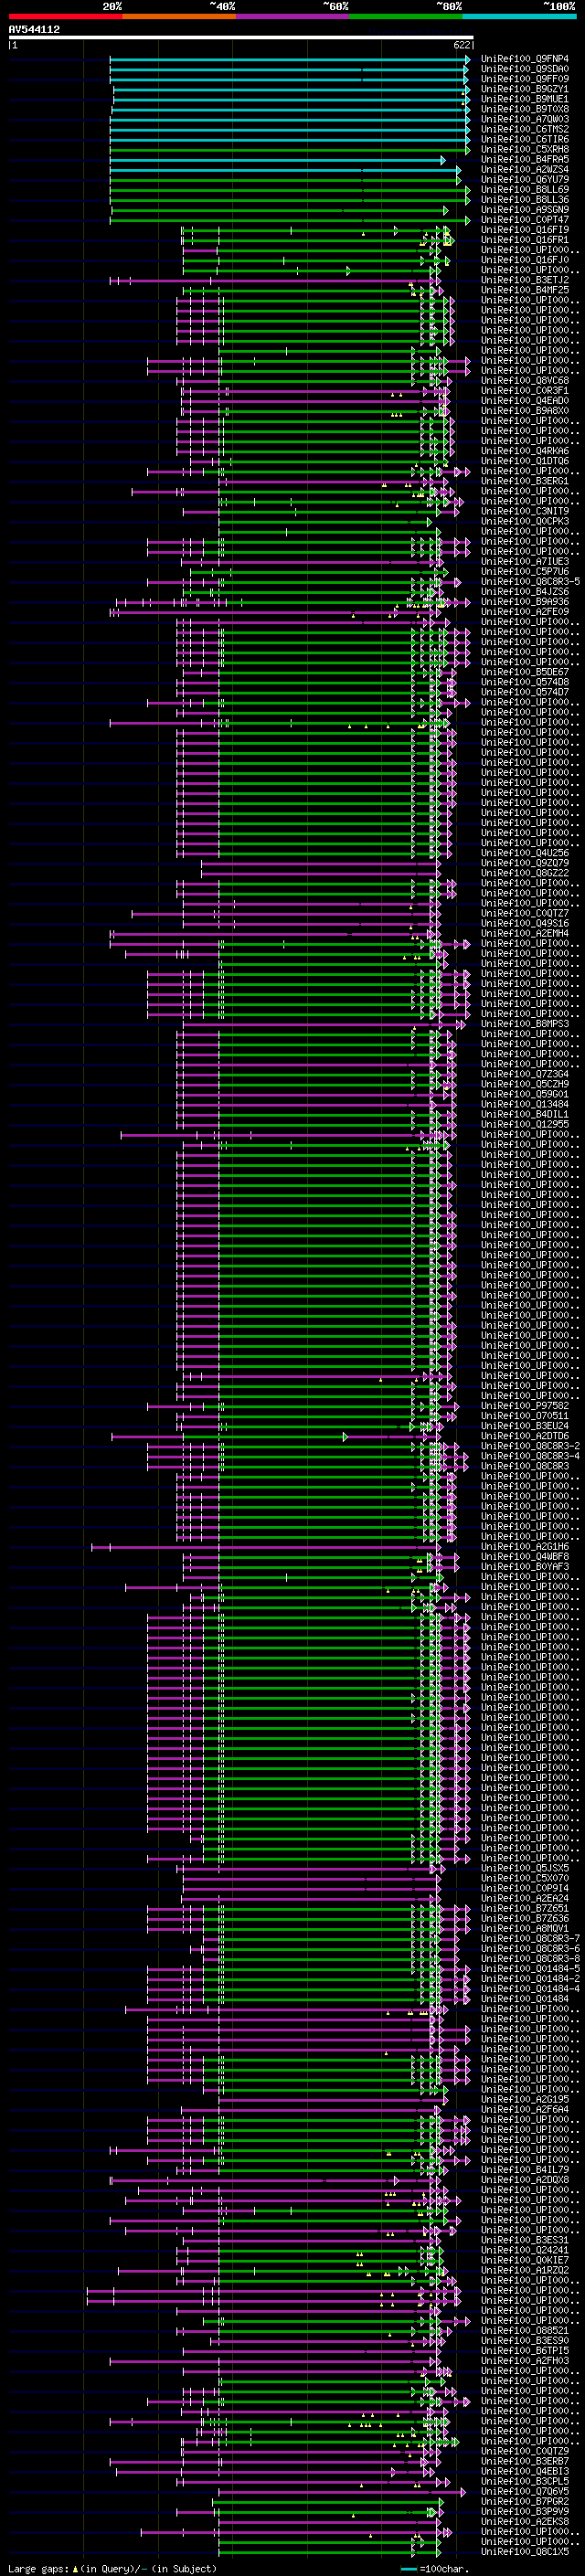Select the AV544112 query title
Image resolution: width=585 pixels, height=2576 pixels.
(x=34, y=30)
